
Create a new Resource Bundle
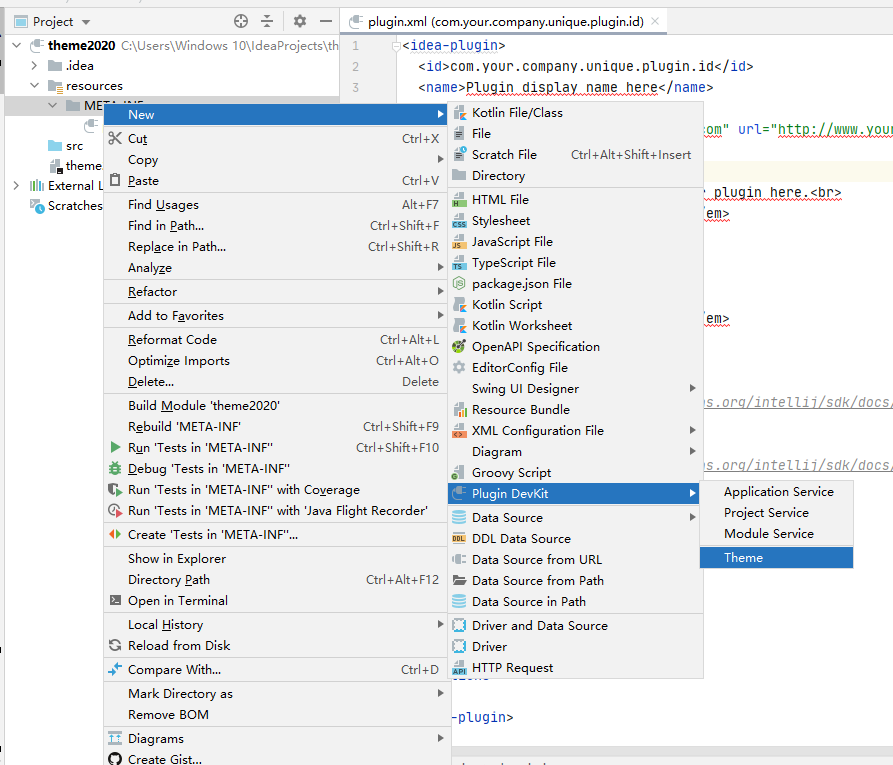[575, 410]
